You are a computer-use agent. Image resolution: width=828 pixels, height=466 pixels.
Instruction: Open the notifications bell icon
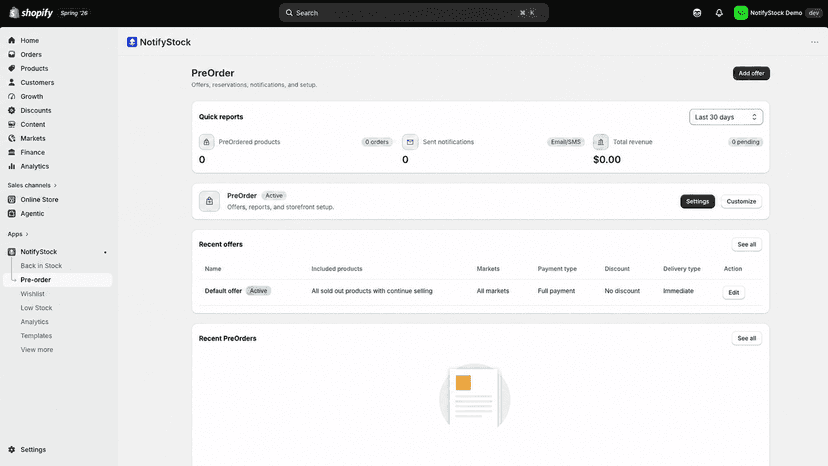point(719,13)
